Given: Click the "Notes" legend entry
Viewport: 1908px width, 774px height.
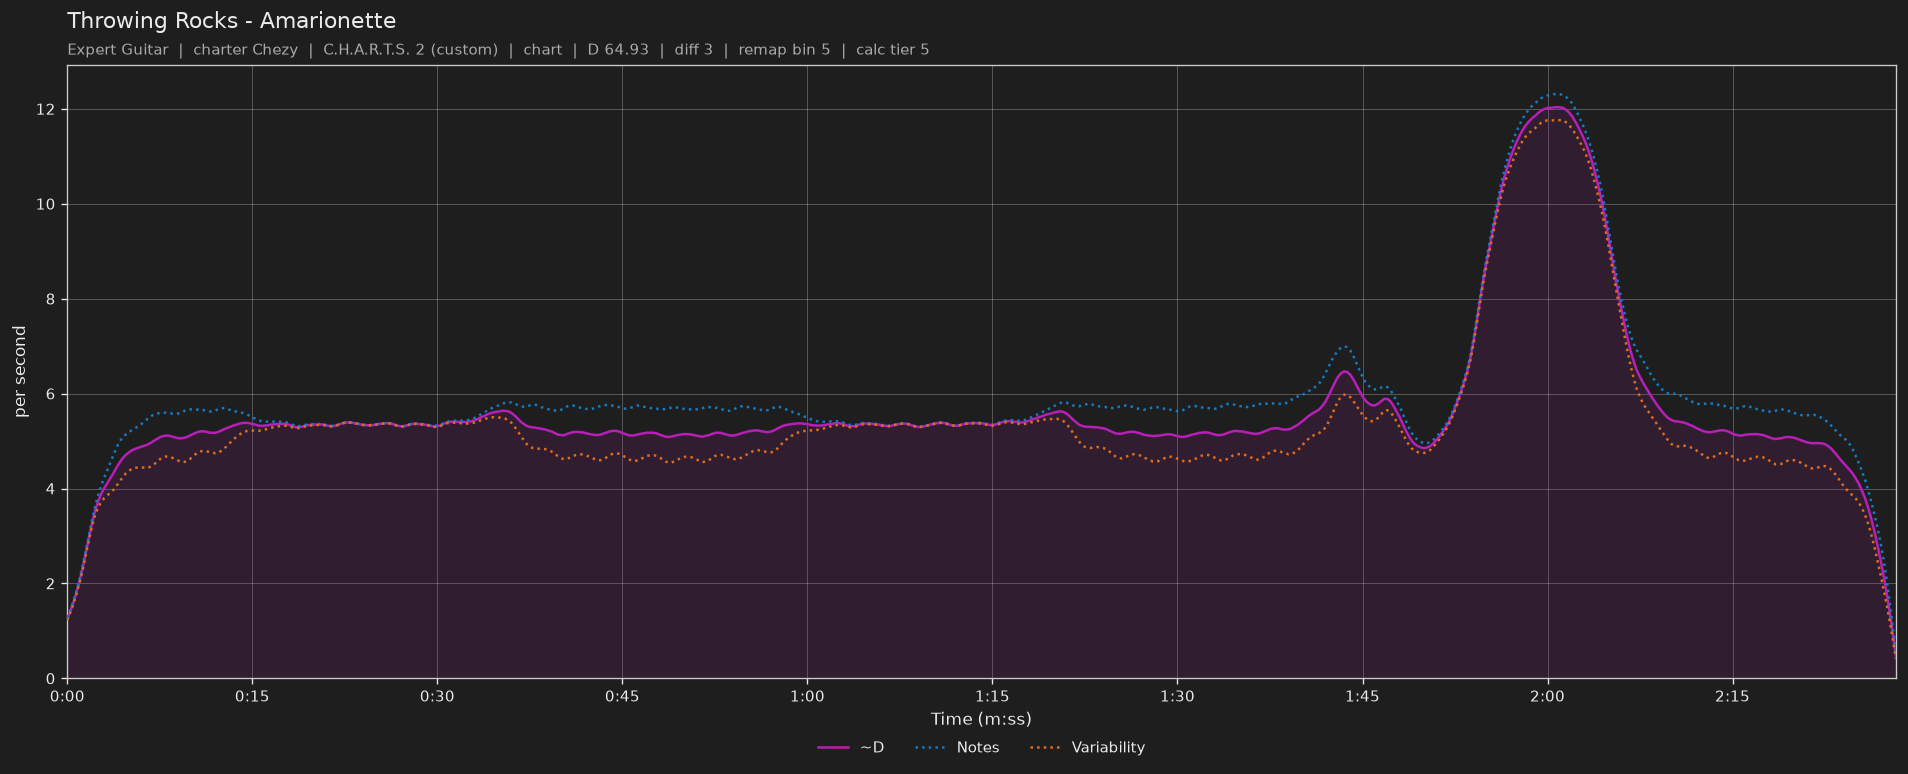Looking at the screenshot, I should (955, 747).
